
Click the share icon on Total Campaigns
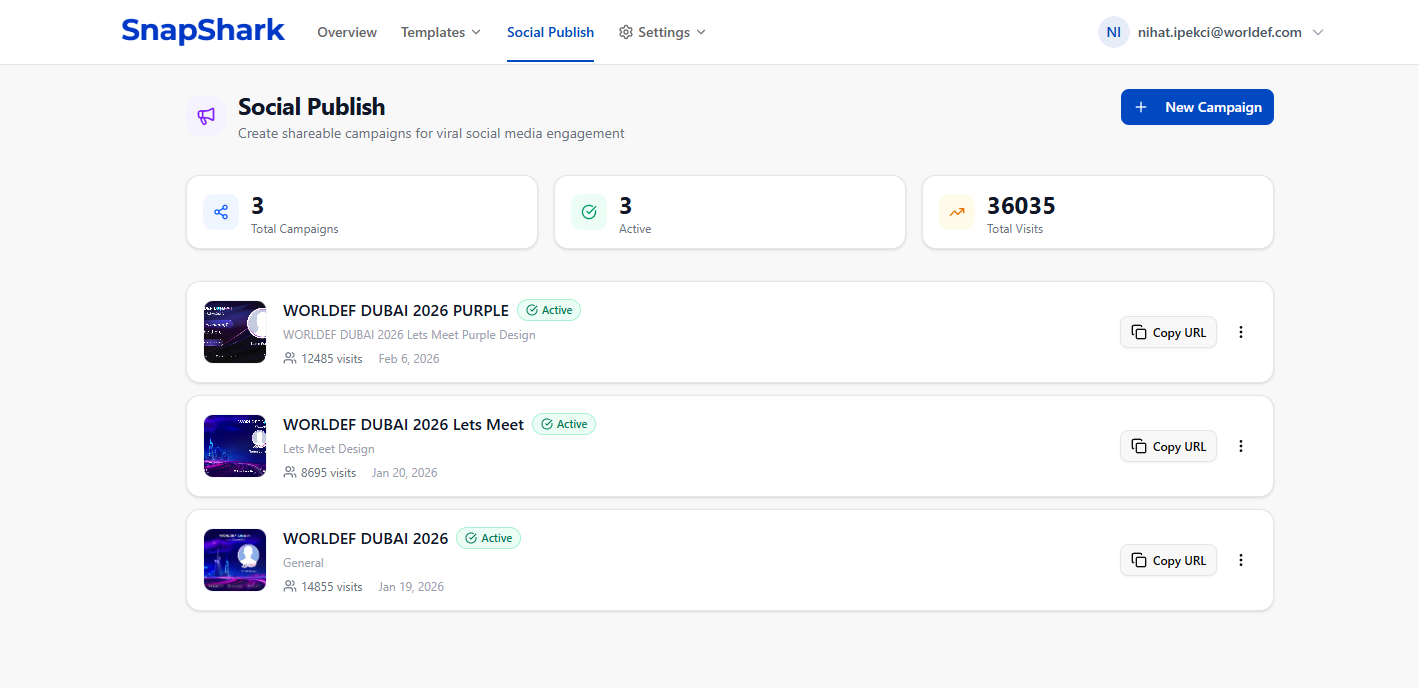pos(221,212)
